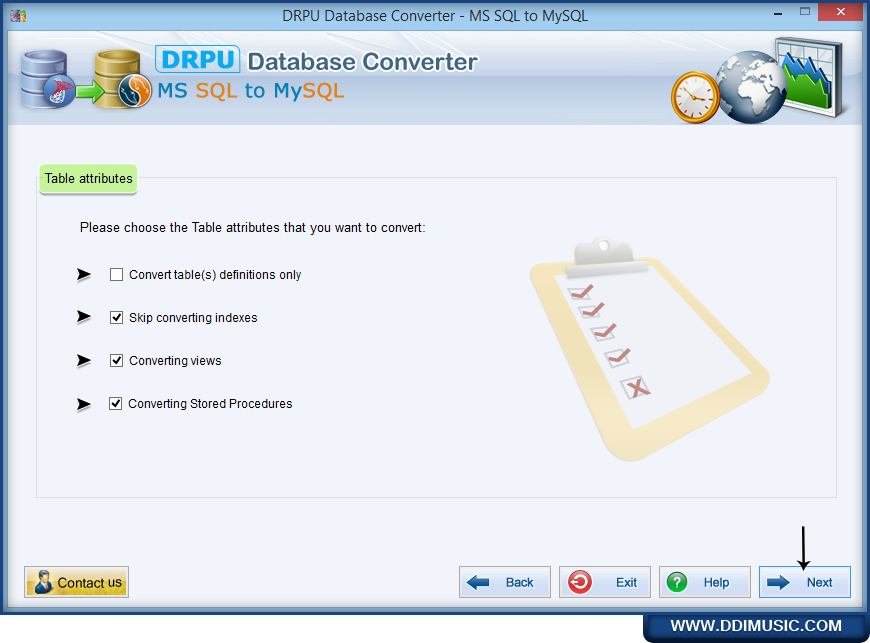Close the DRPU converter window
Screen dimensions: 870x643
pyautogui.click(x=841, y=11)
